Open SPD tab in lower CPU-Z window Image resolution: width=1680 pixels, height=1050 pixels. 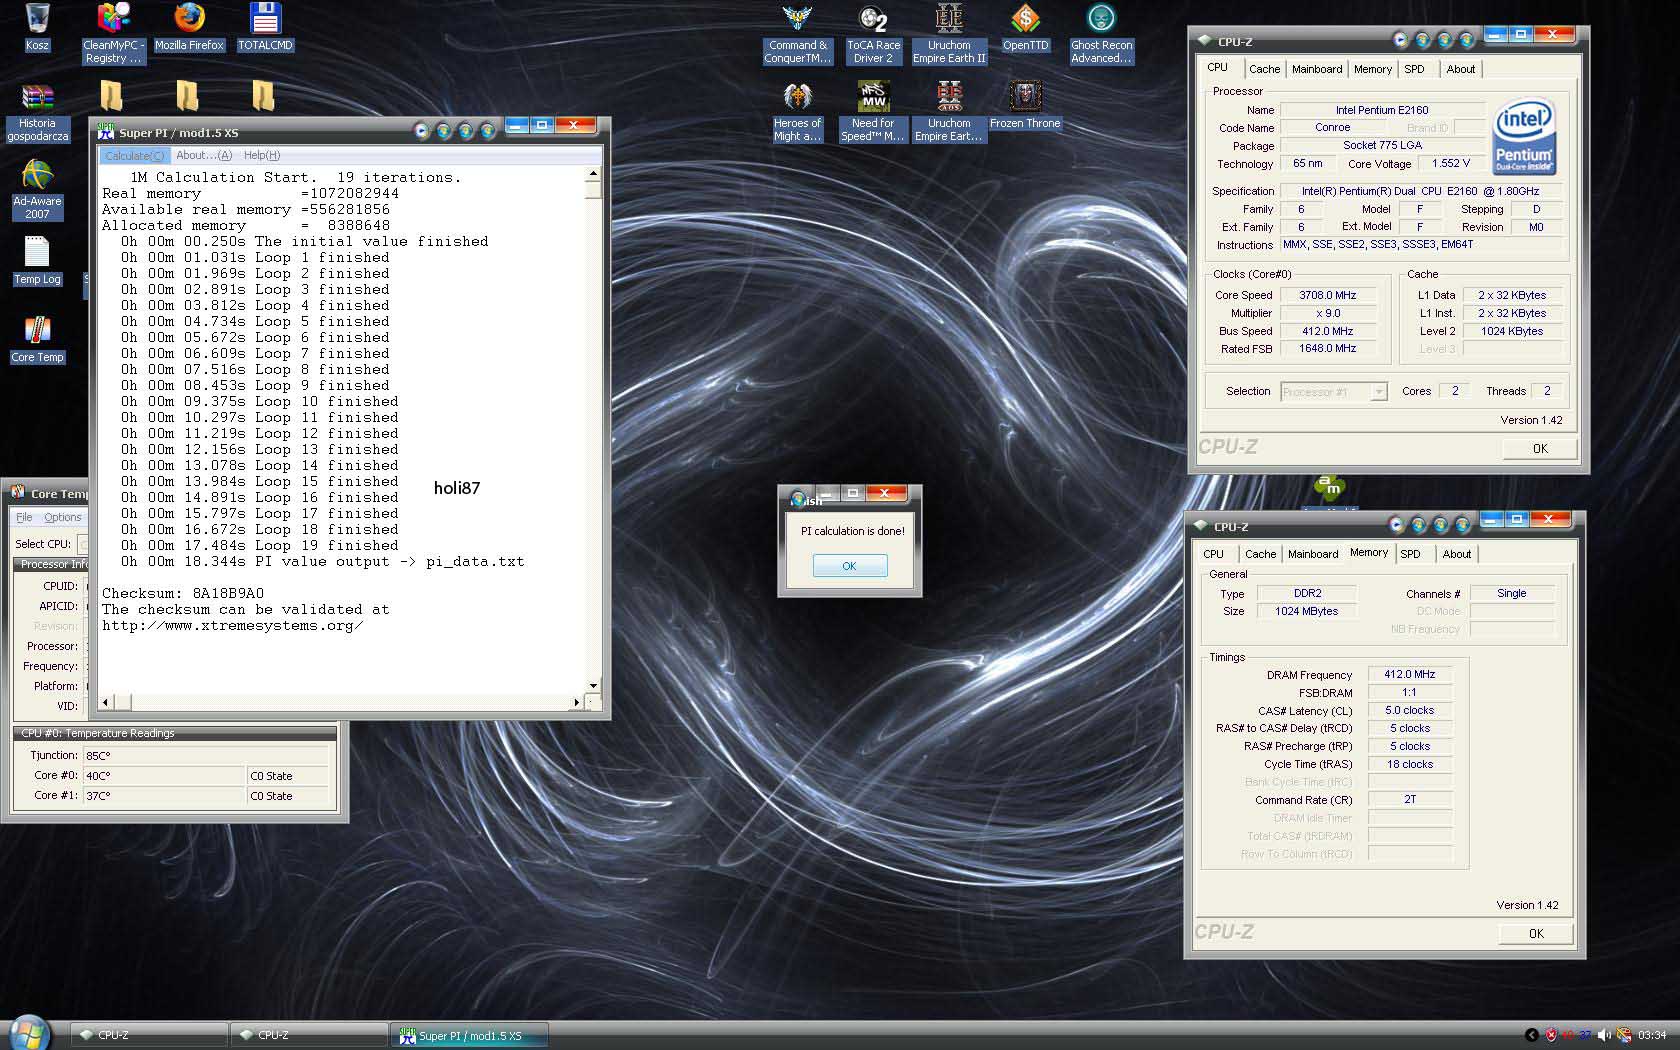[1410, 554]
